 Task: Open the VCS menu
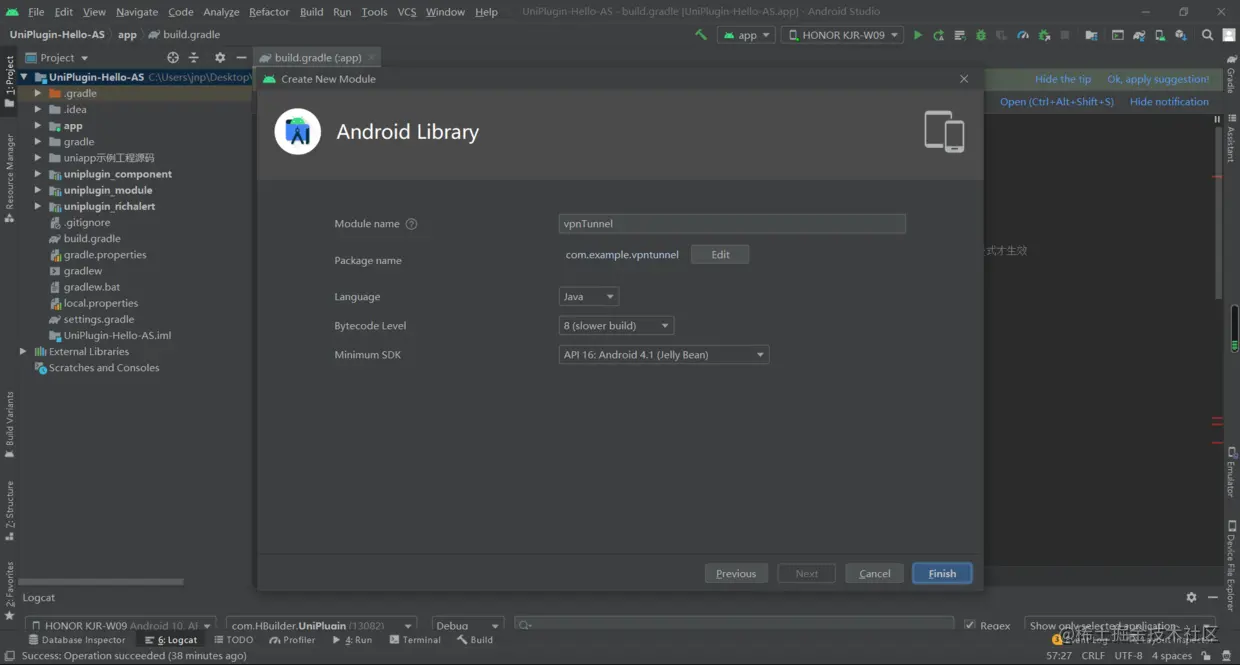[406, 12]
